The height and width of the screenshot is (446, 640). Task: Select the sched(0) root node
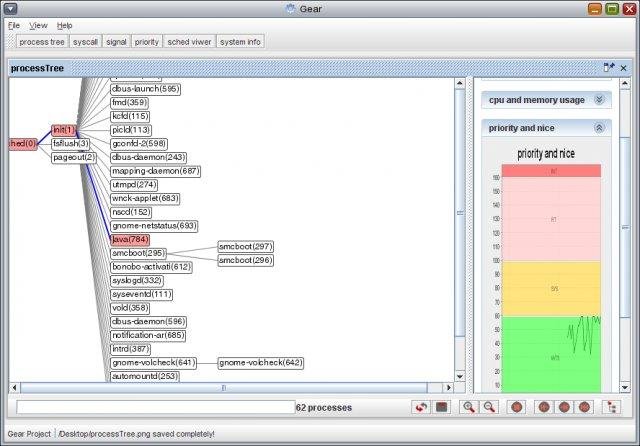coord(23,144)
